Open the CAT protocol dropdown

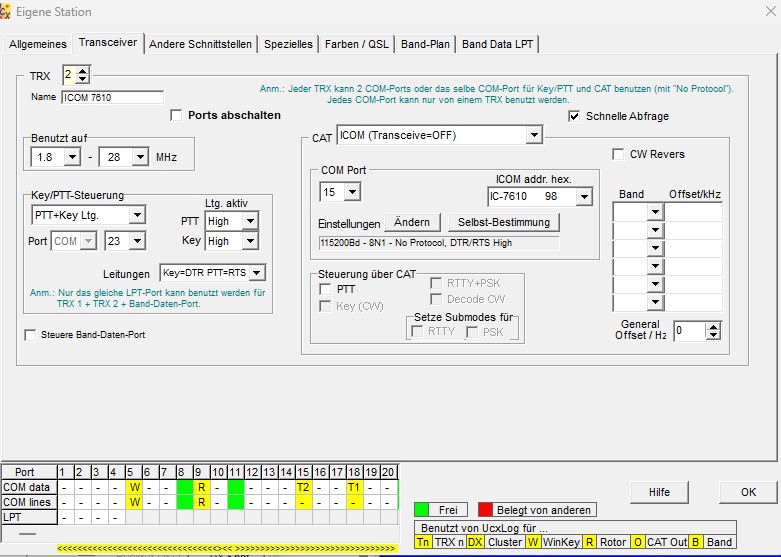[x=534, y=135]
